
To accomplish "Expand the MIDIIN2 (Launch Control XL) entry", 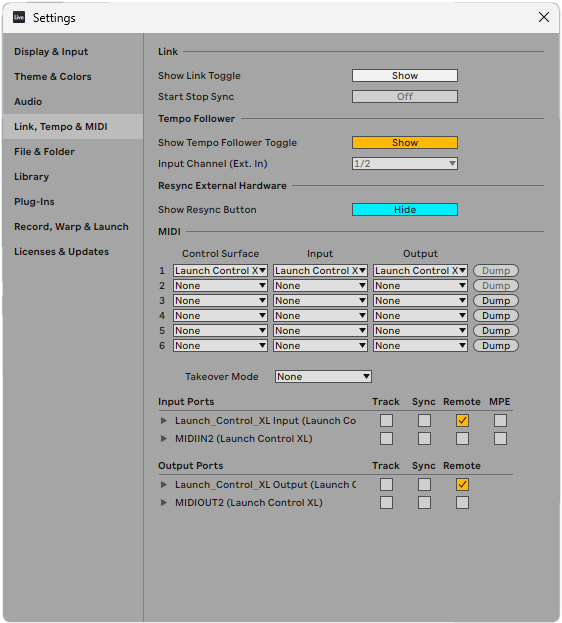I will click(163, 439).
